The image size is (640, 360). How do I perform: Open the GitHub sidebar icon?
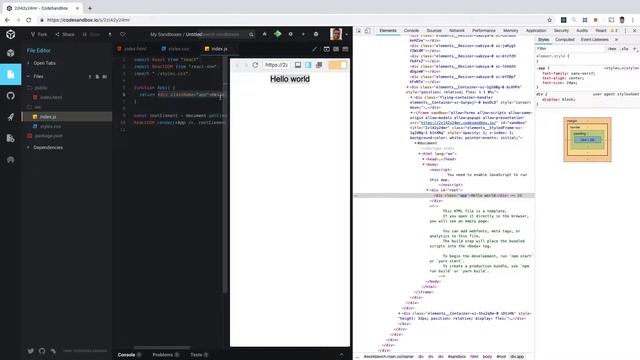tap(11, 96)
